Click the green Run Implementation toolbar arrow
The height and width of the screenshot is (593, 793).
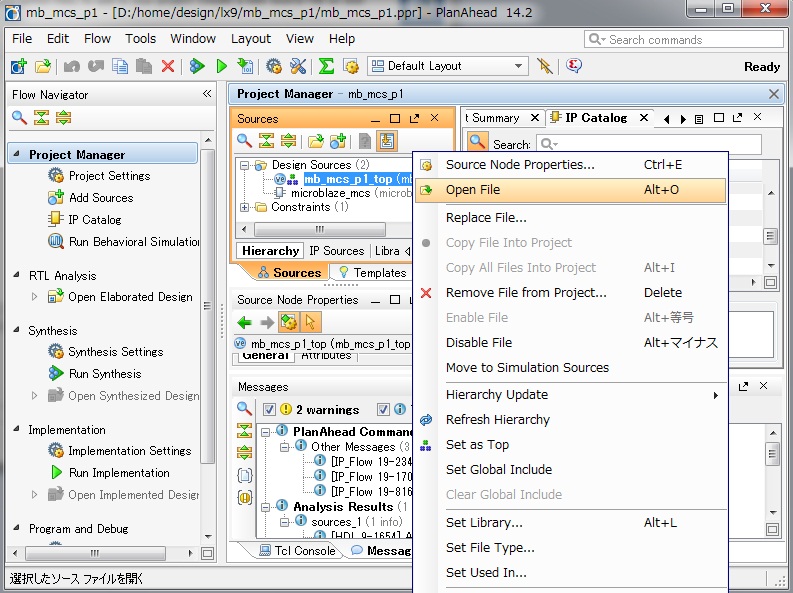222,66
